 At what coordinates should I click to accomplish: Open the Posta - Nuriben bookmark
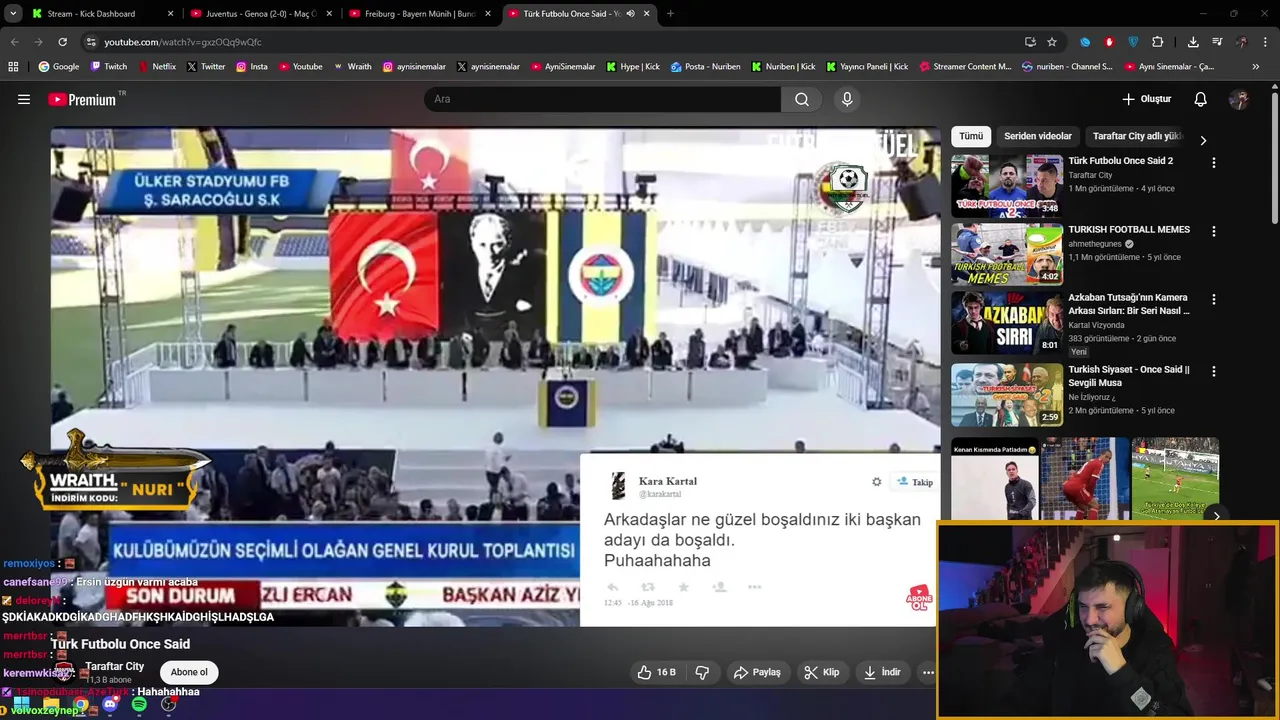(705, 67)
